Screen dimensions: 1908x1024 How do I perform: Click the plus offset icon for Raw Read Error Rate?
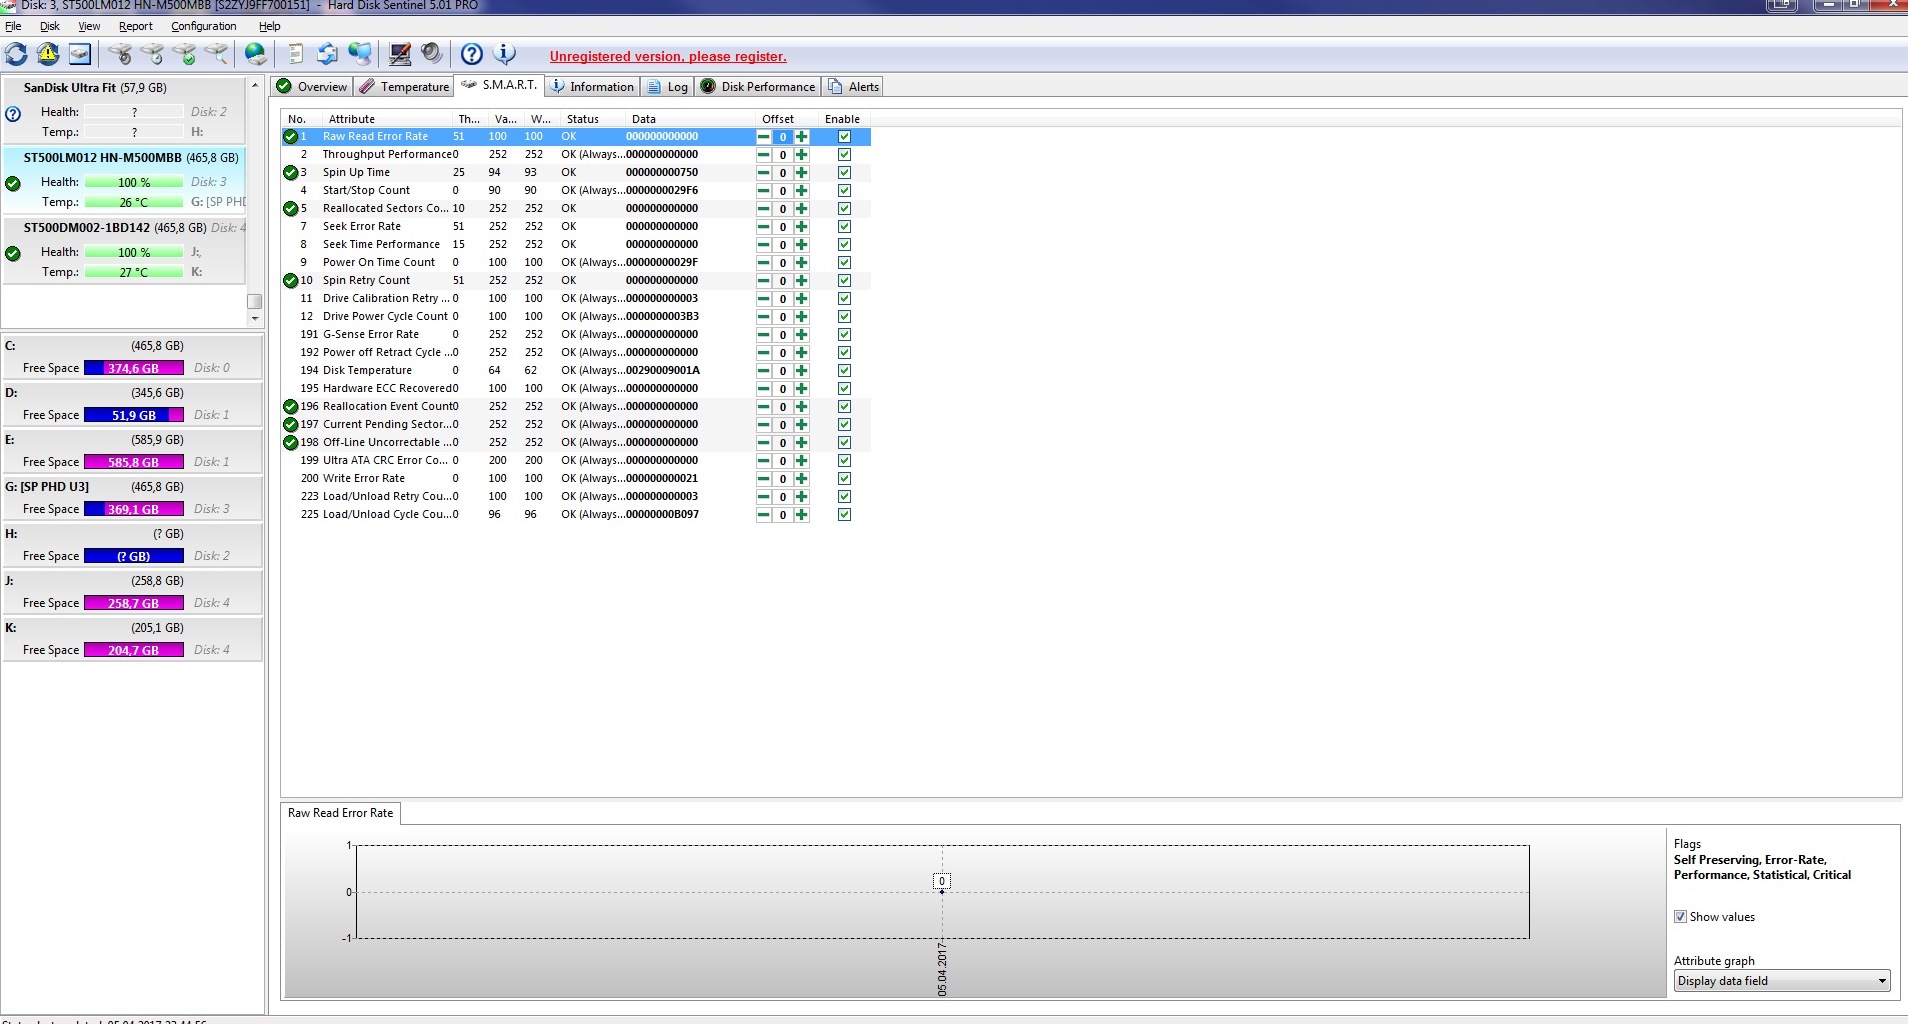pyautogui.click(x=801, y=137)
